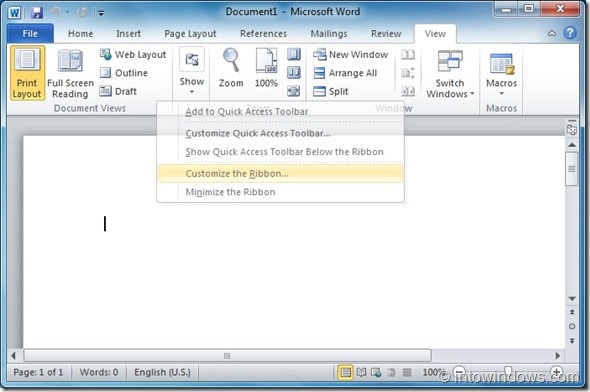Viewport: 590px width, 392px height.
Task: Expand the Show group dropdown
Action: coord(192,71)
